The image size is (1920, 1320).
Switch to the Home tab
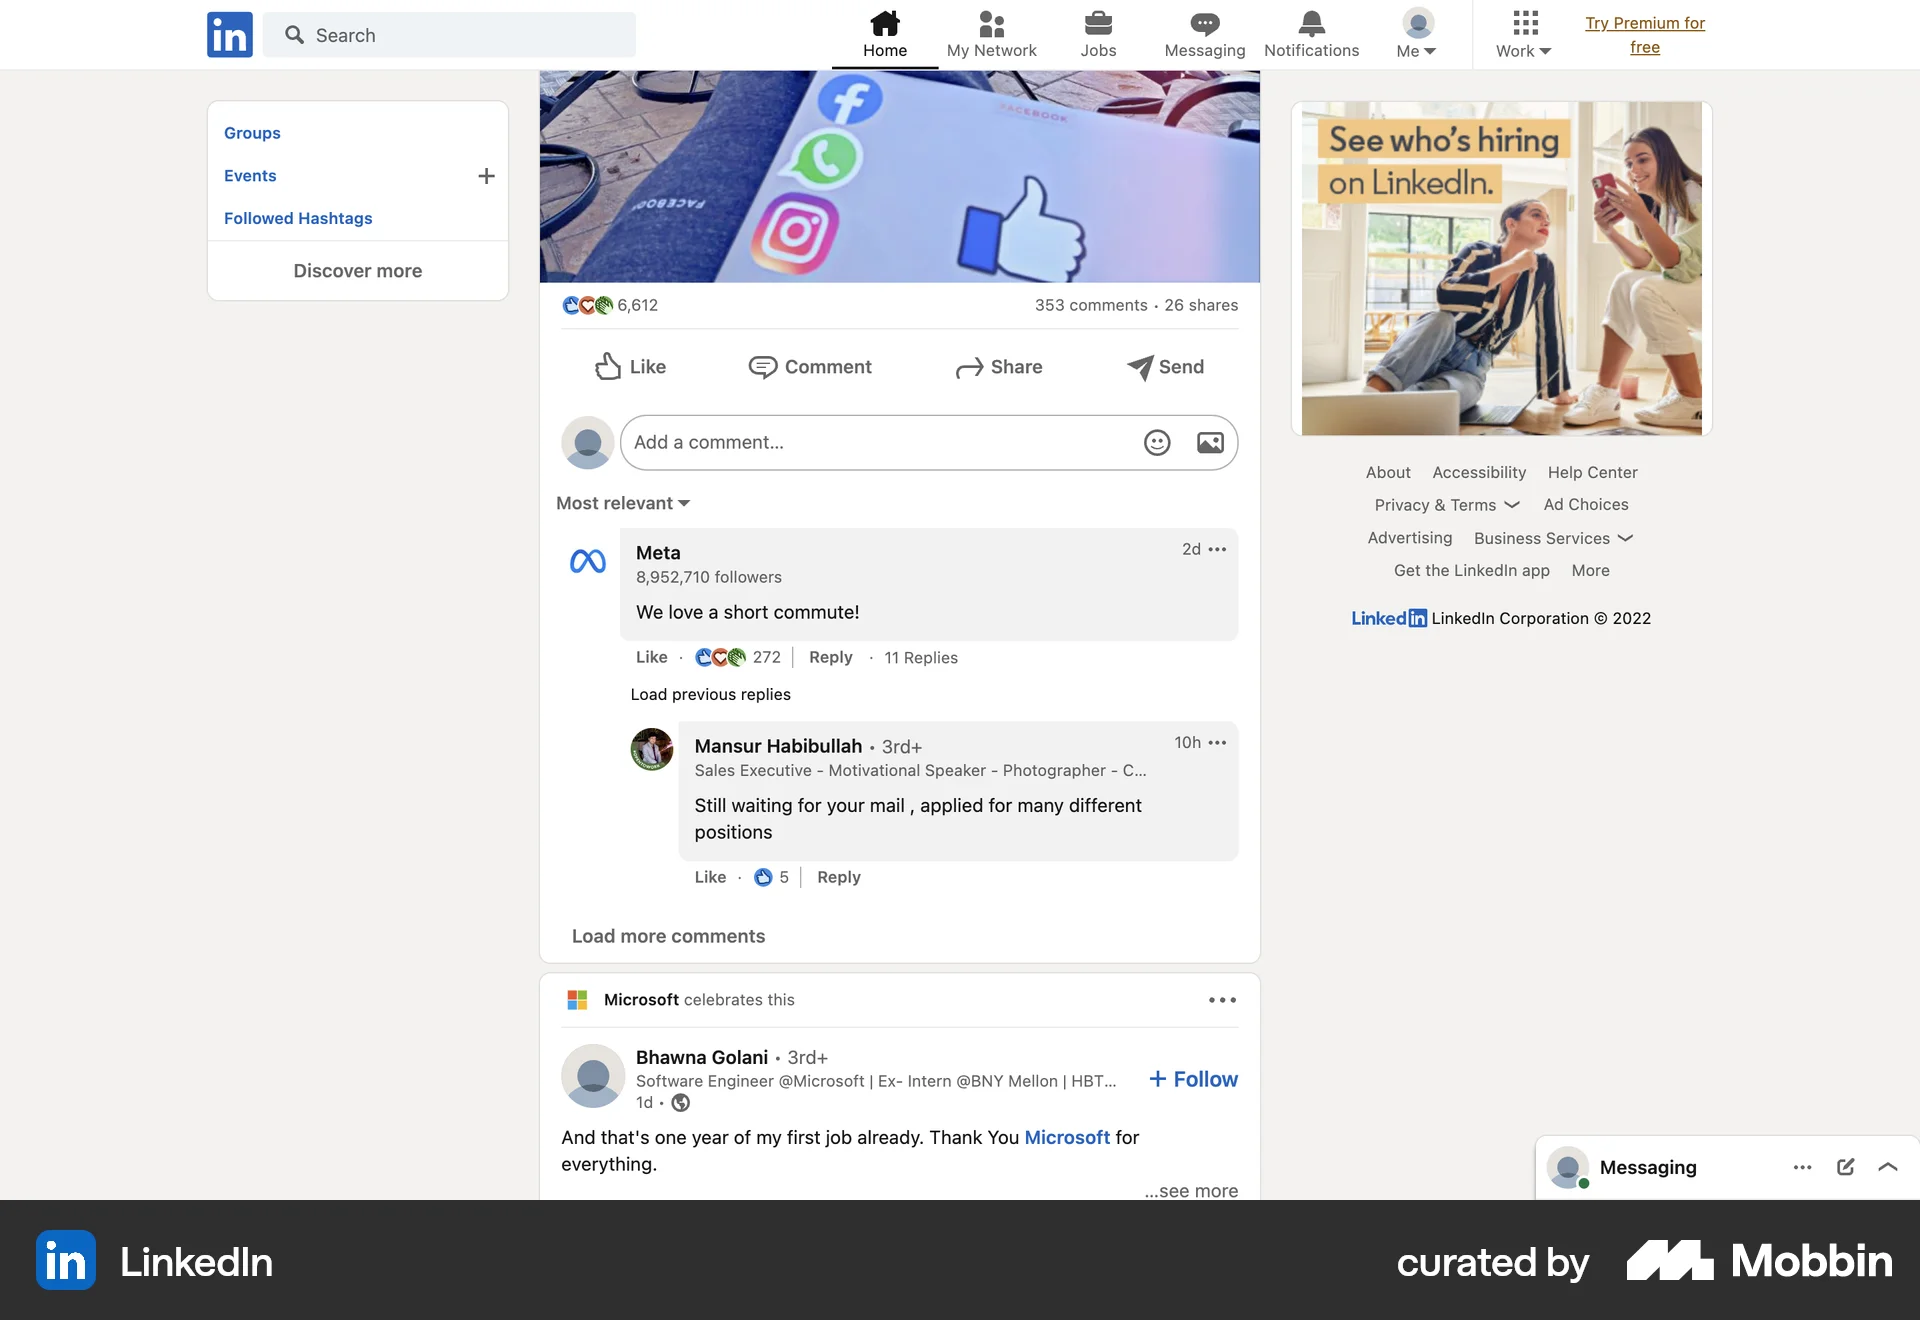click(x=884, y=34)
